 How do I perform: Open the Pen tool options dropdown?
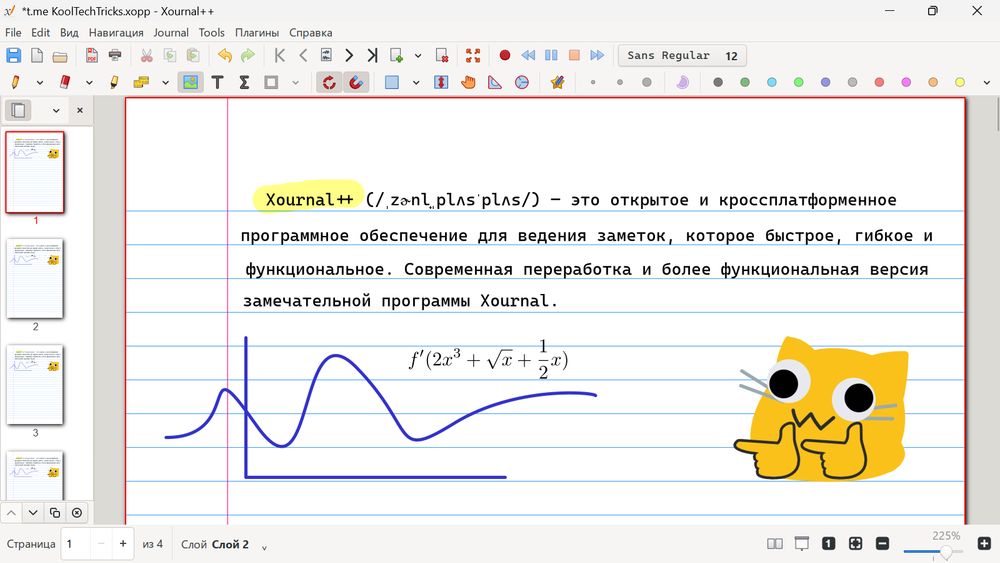click(x=40, y=83)
